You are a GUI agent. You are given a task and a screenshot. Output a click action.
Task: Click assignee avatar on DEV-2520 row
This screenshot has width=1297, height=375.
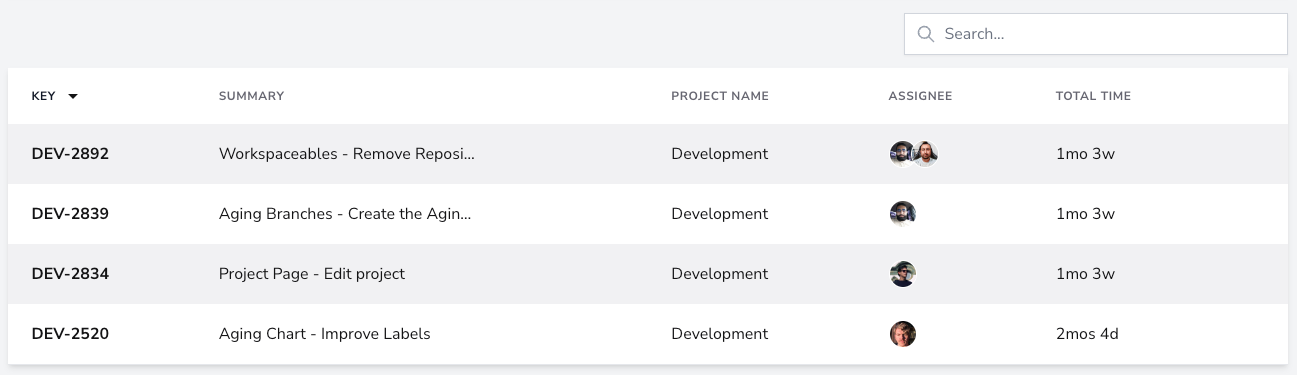pos(903,334)
